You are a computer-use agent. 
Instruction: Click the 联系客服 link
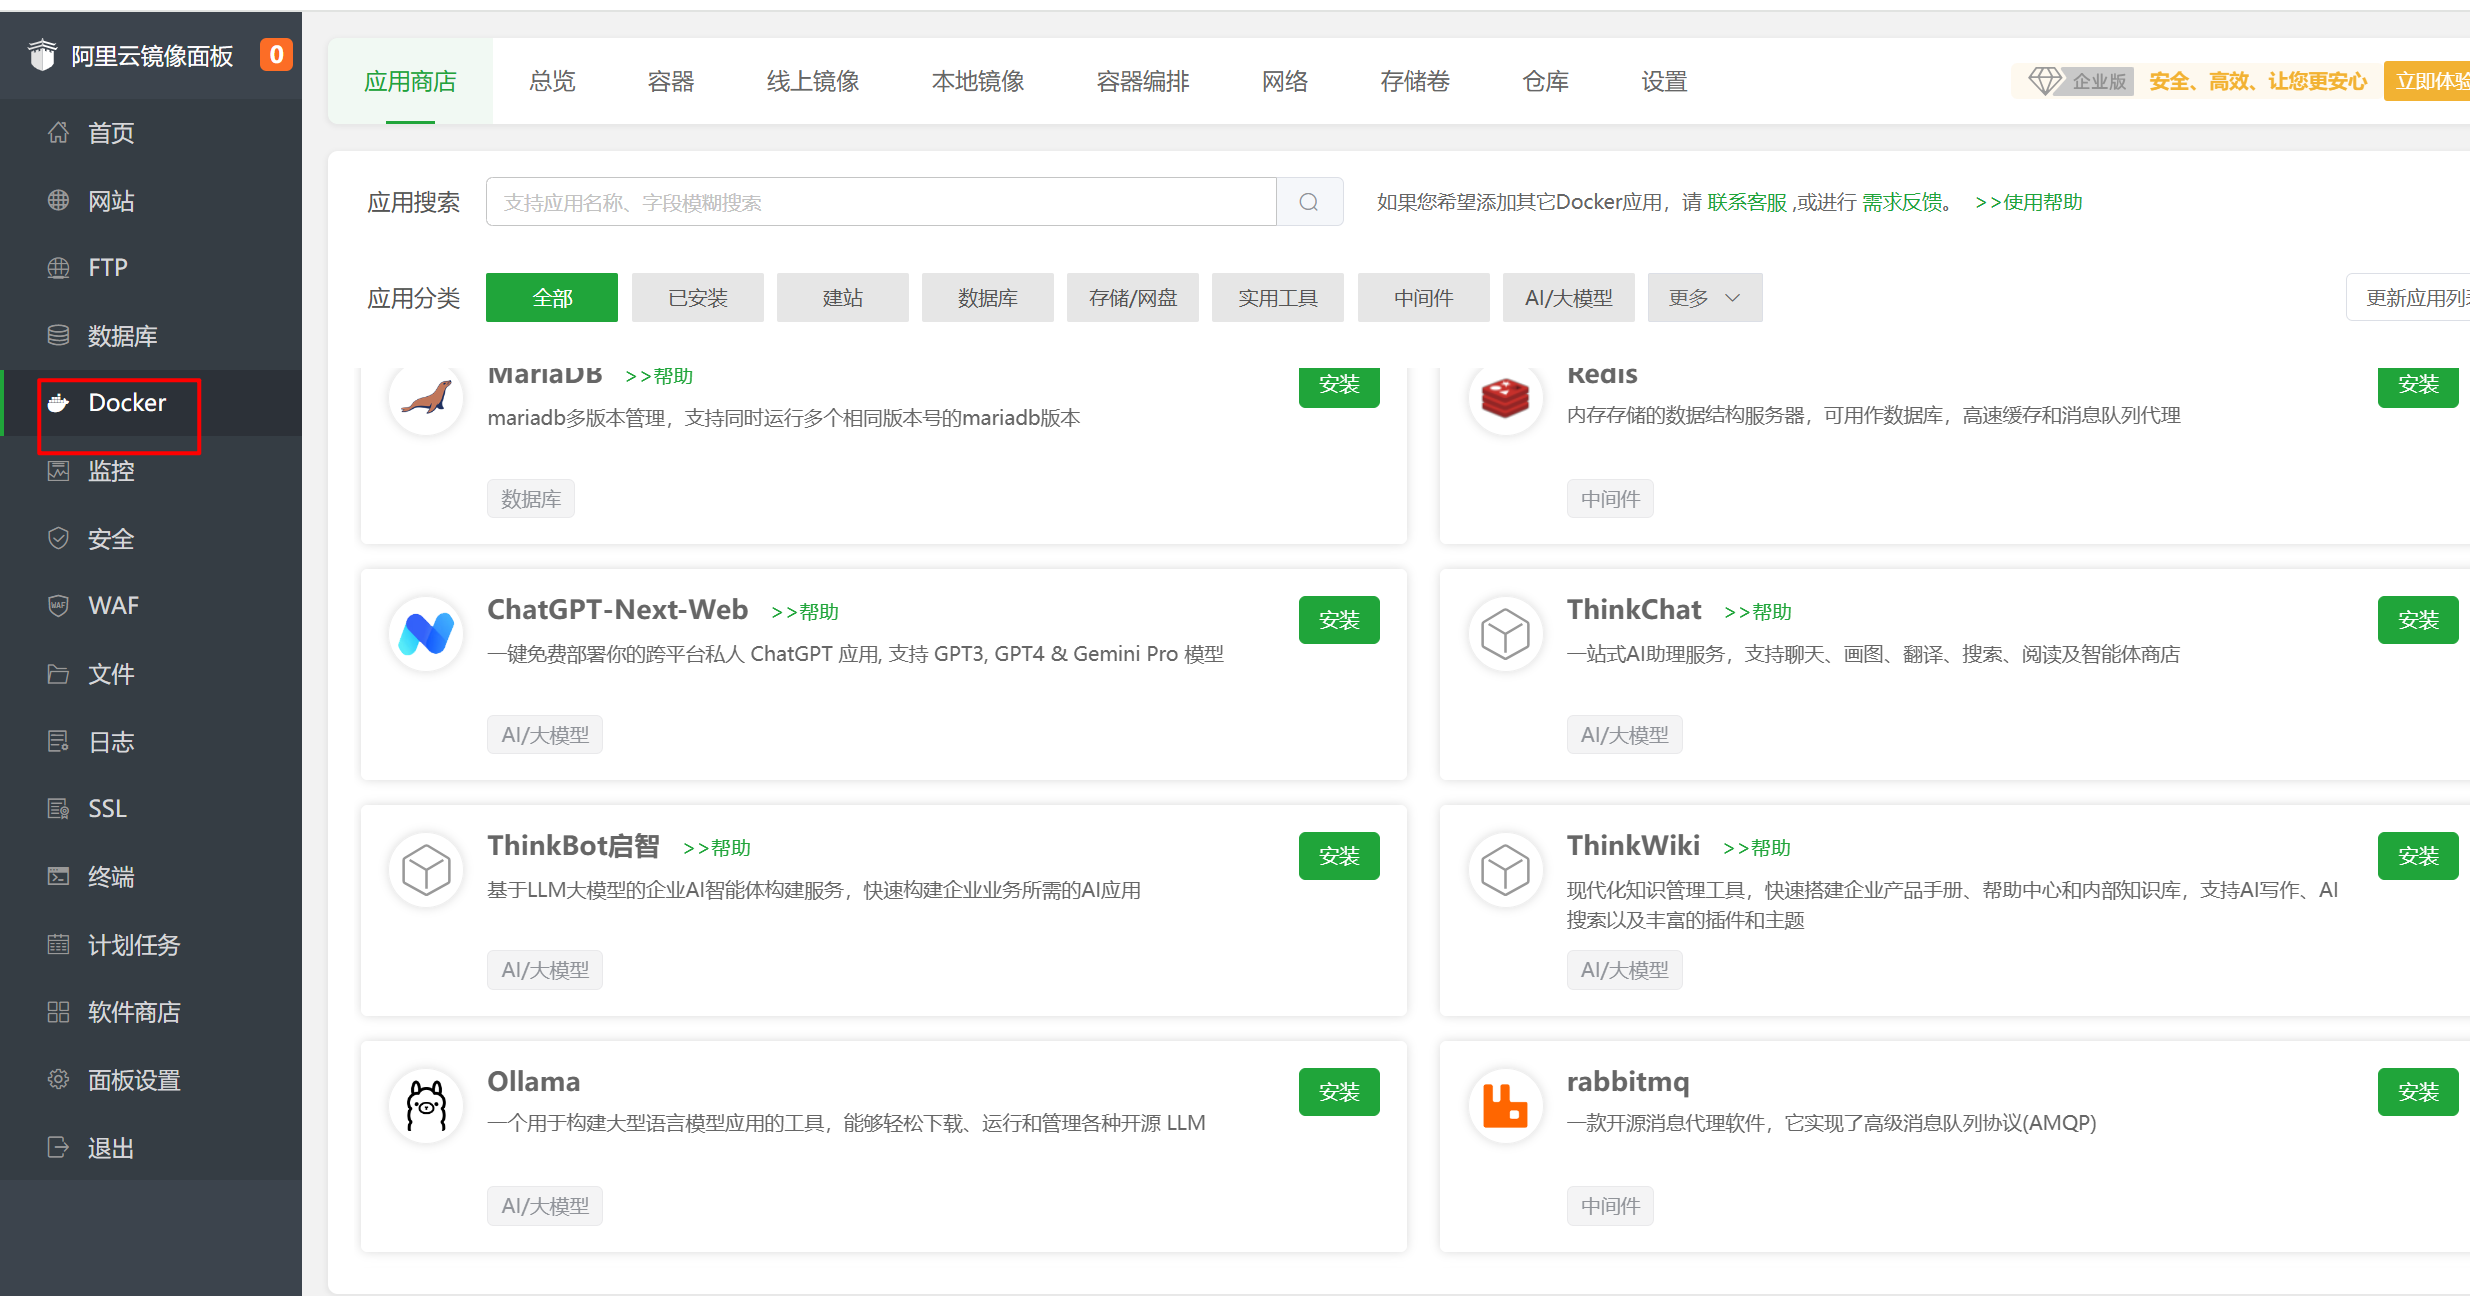click(x=1746, y=203)
